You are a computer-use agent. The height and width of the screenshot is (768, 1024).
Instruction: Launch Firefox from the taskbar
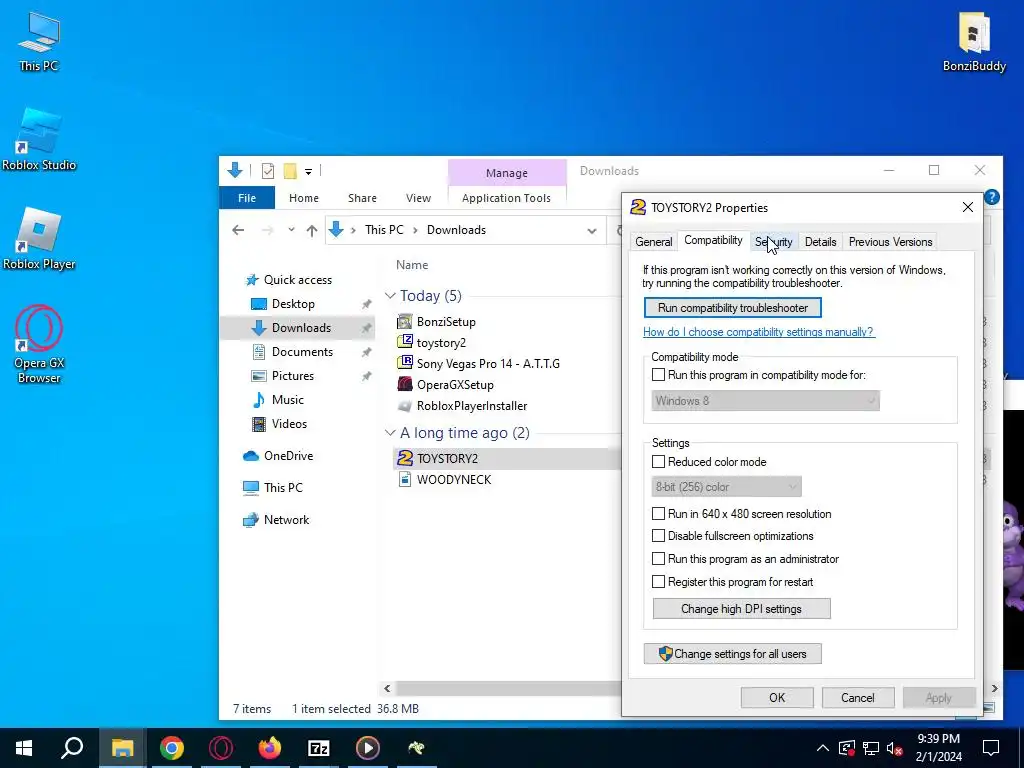pyautogui.click(x=270, y=748)
